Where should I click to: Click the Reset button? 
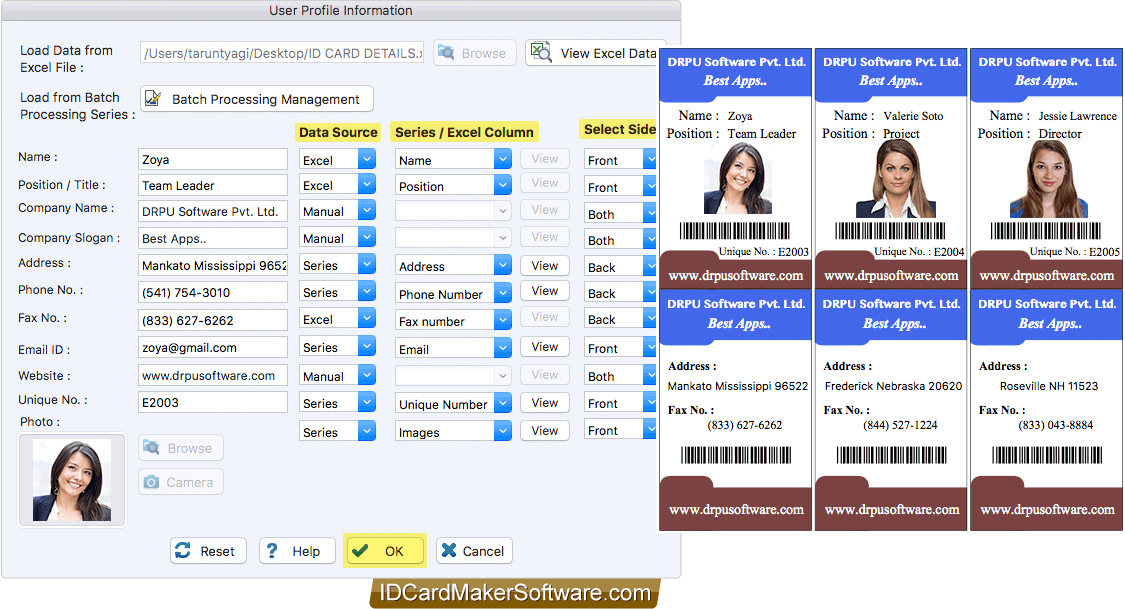208,551
